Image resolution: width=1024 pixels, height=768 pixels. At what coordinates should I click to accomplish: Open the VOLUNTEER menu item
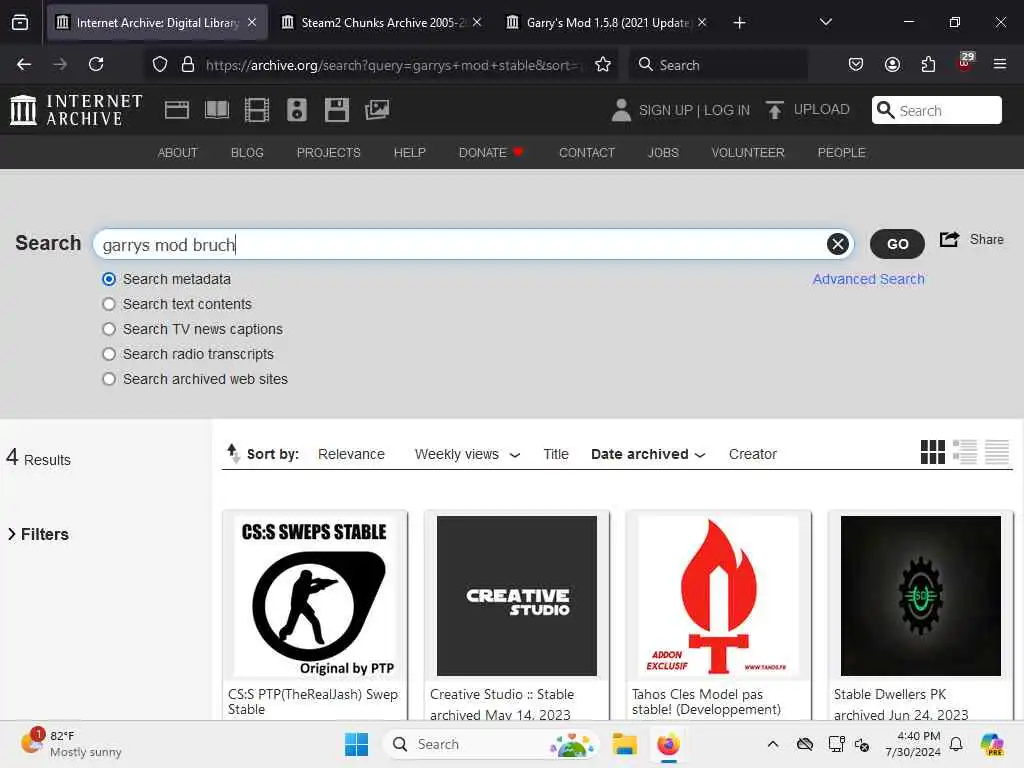click(x=748, y=153)
